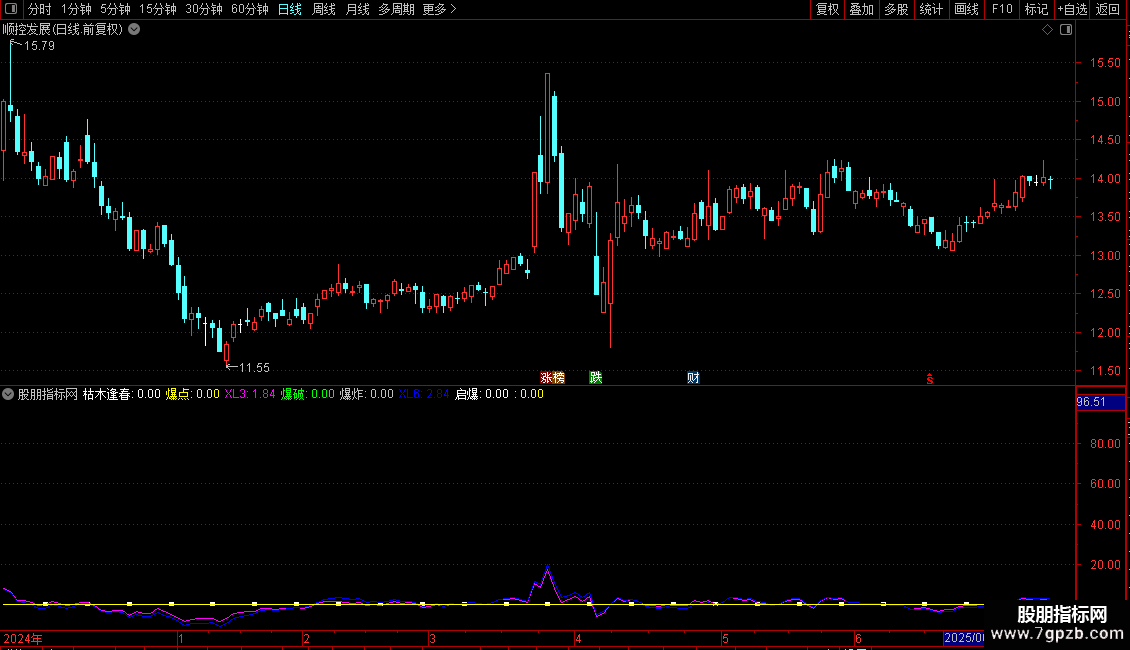The image size is (1130, 650).
Task: Click the 96.51 indicator value box
Action: [x=1100, y=402]
